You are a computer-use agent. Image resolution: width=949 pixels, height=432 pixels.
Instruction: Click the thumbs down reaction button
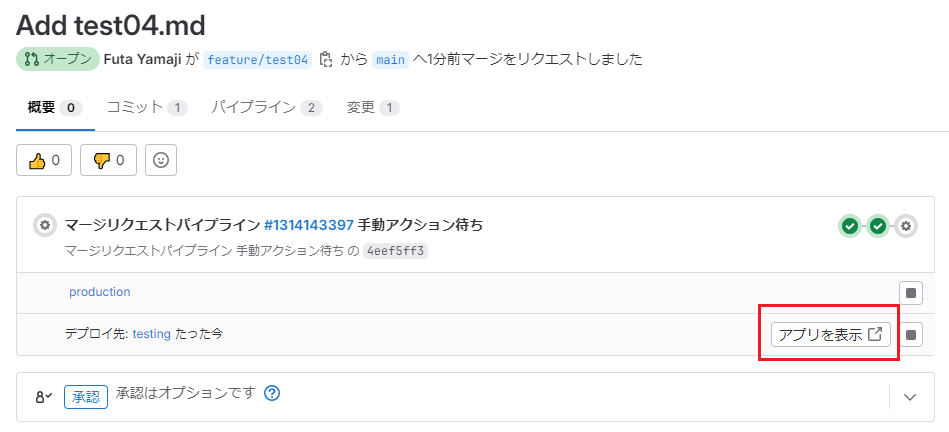tap(108, 160)
